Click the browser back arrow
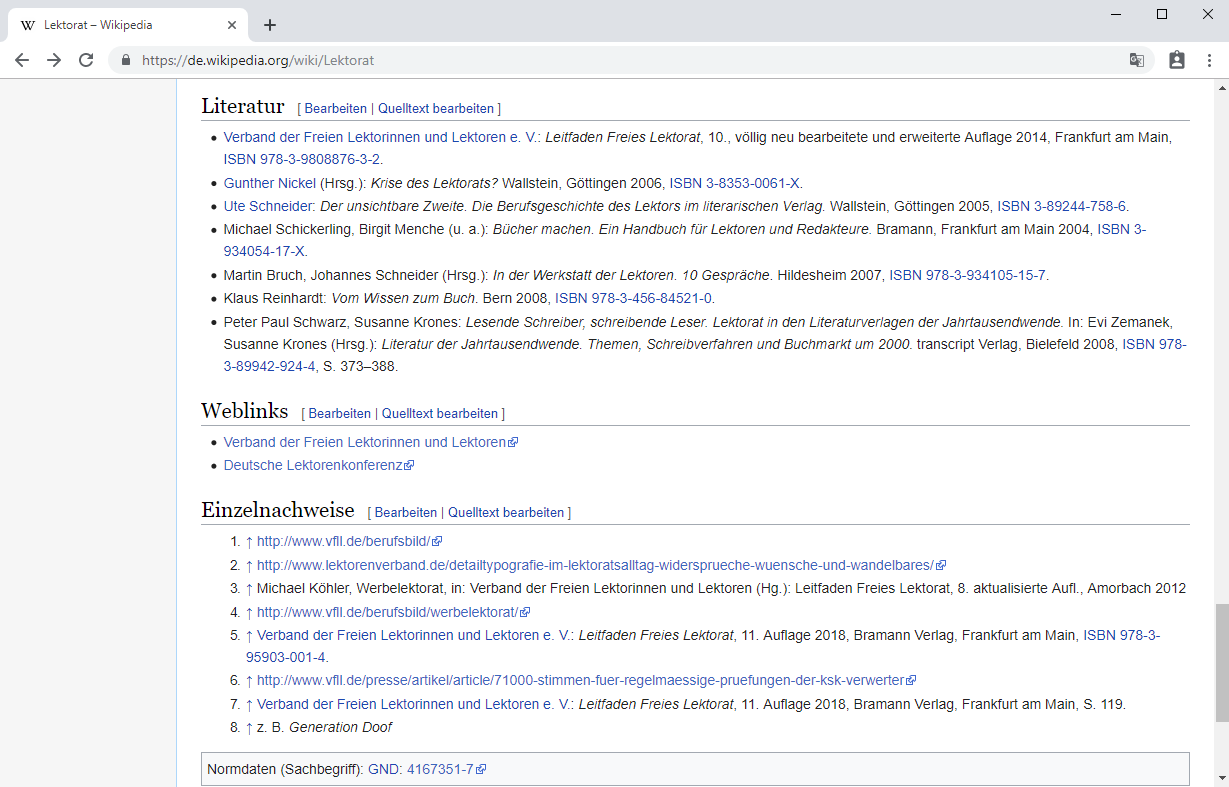The width and height of the screenshot is (1229, 787). (22, 60)
